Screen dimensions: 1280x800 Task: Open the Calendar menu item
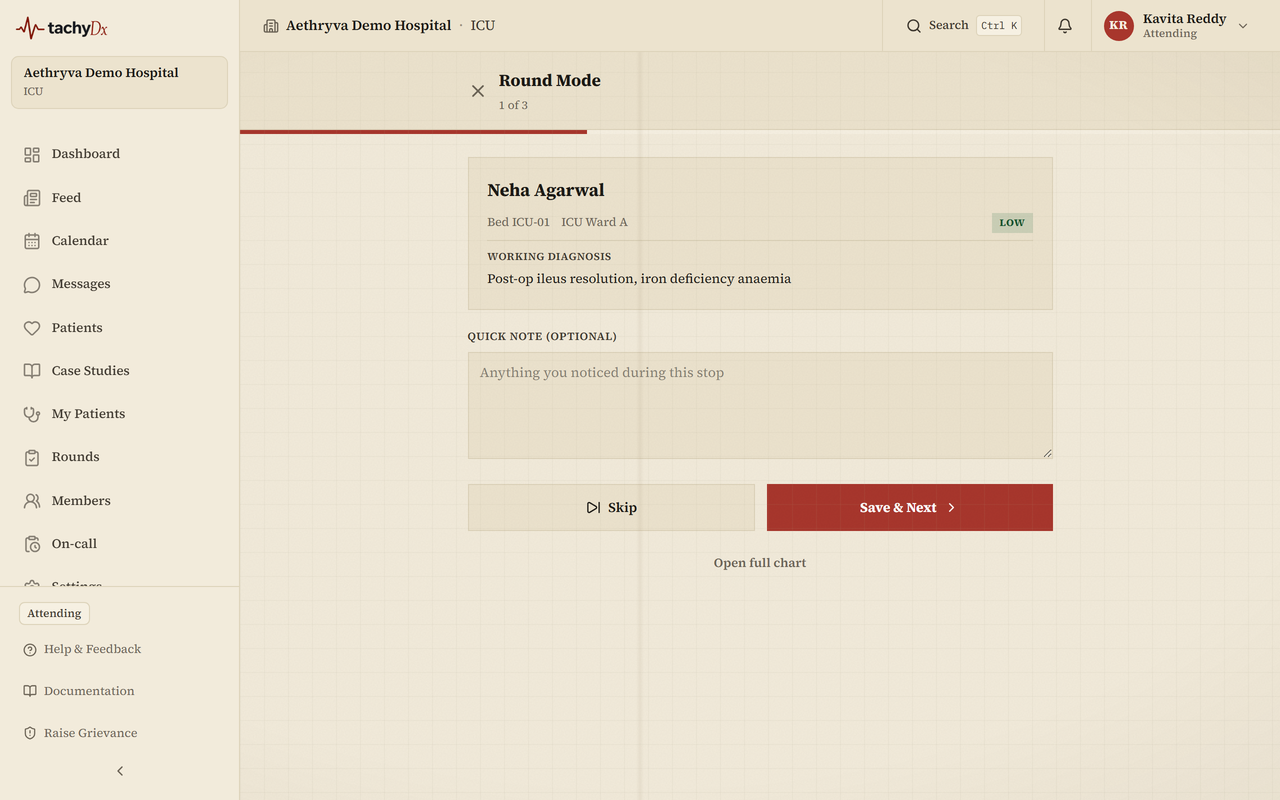coord(119,241)
